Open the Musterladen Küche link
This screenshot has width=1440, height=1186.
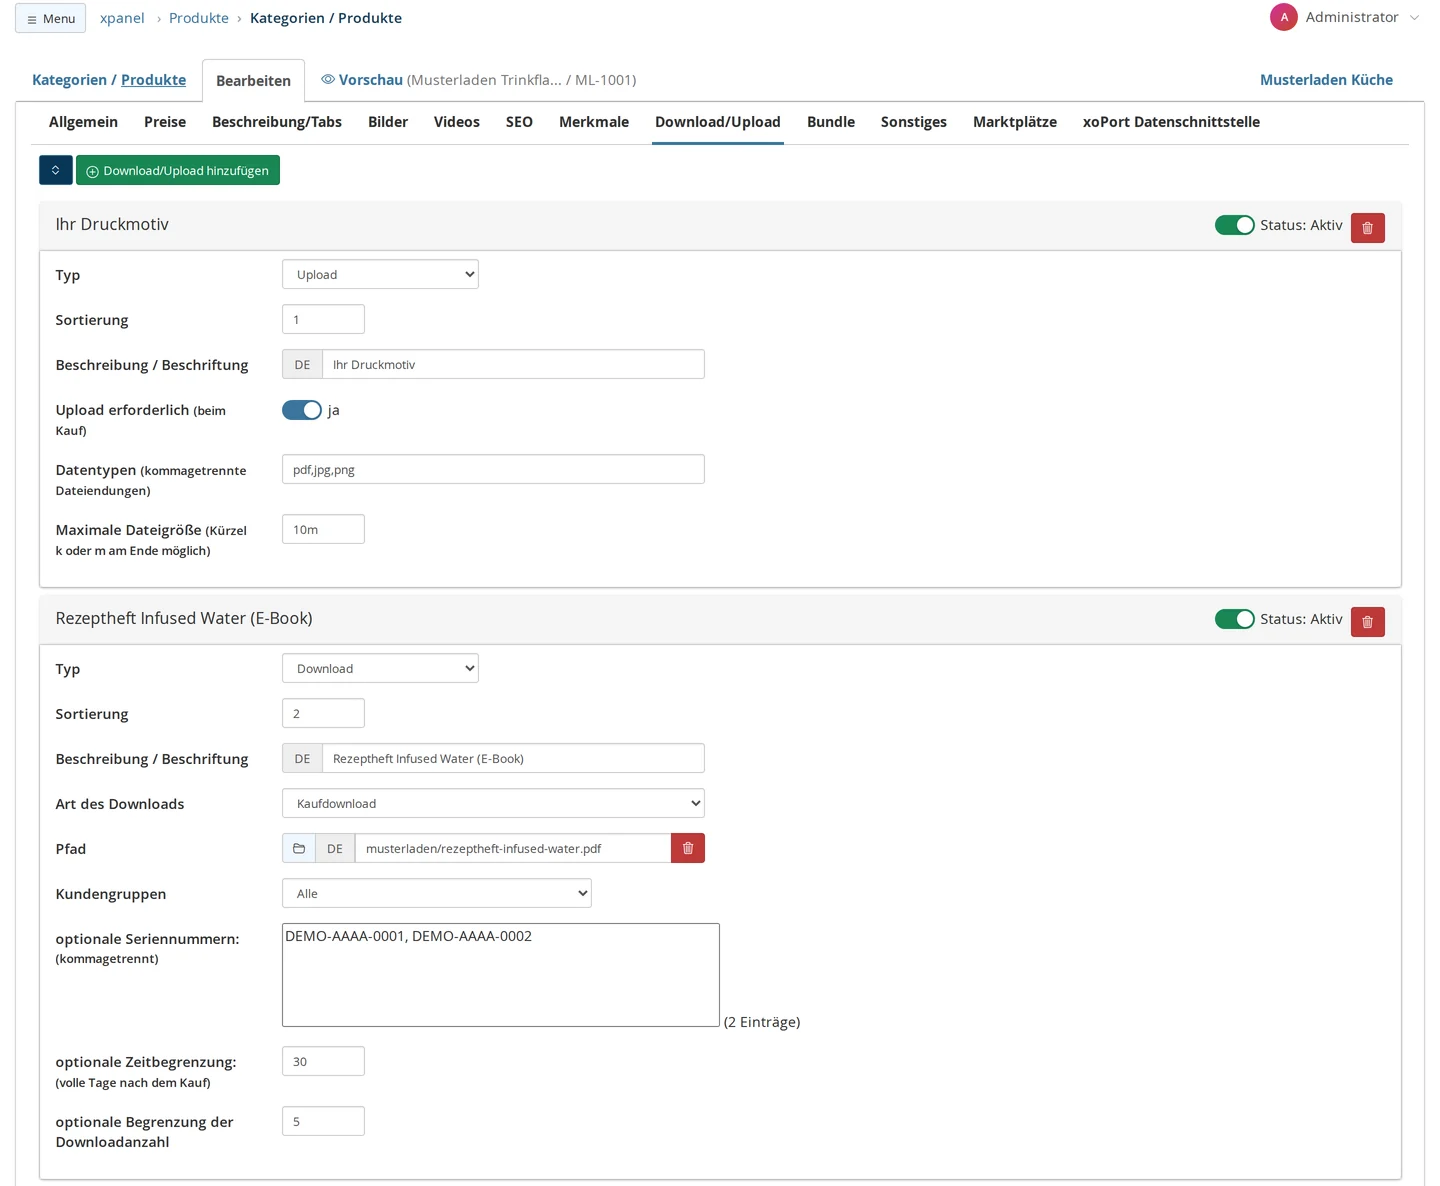click(1326, 80)
